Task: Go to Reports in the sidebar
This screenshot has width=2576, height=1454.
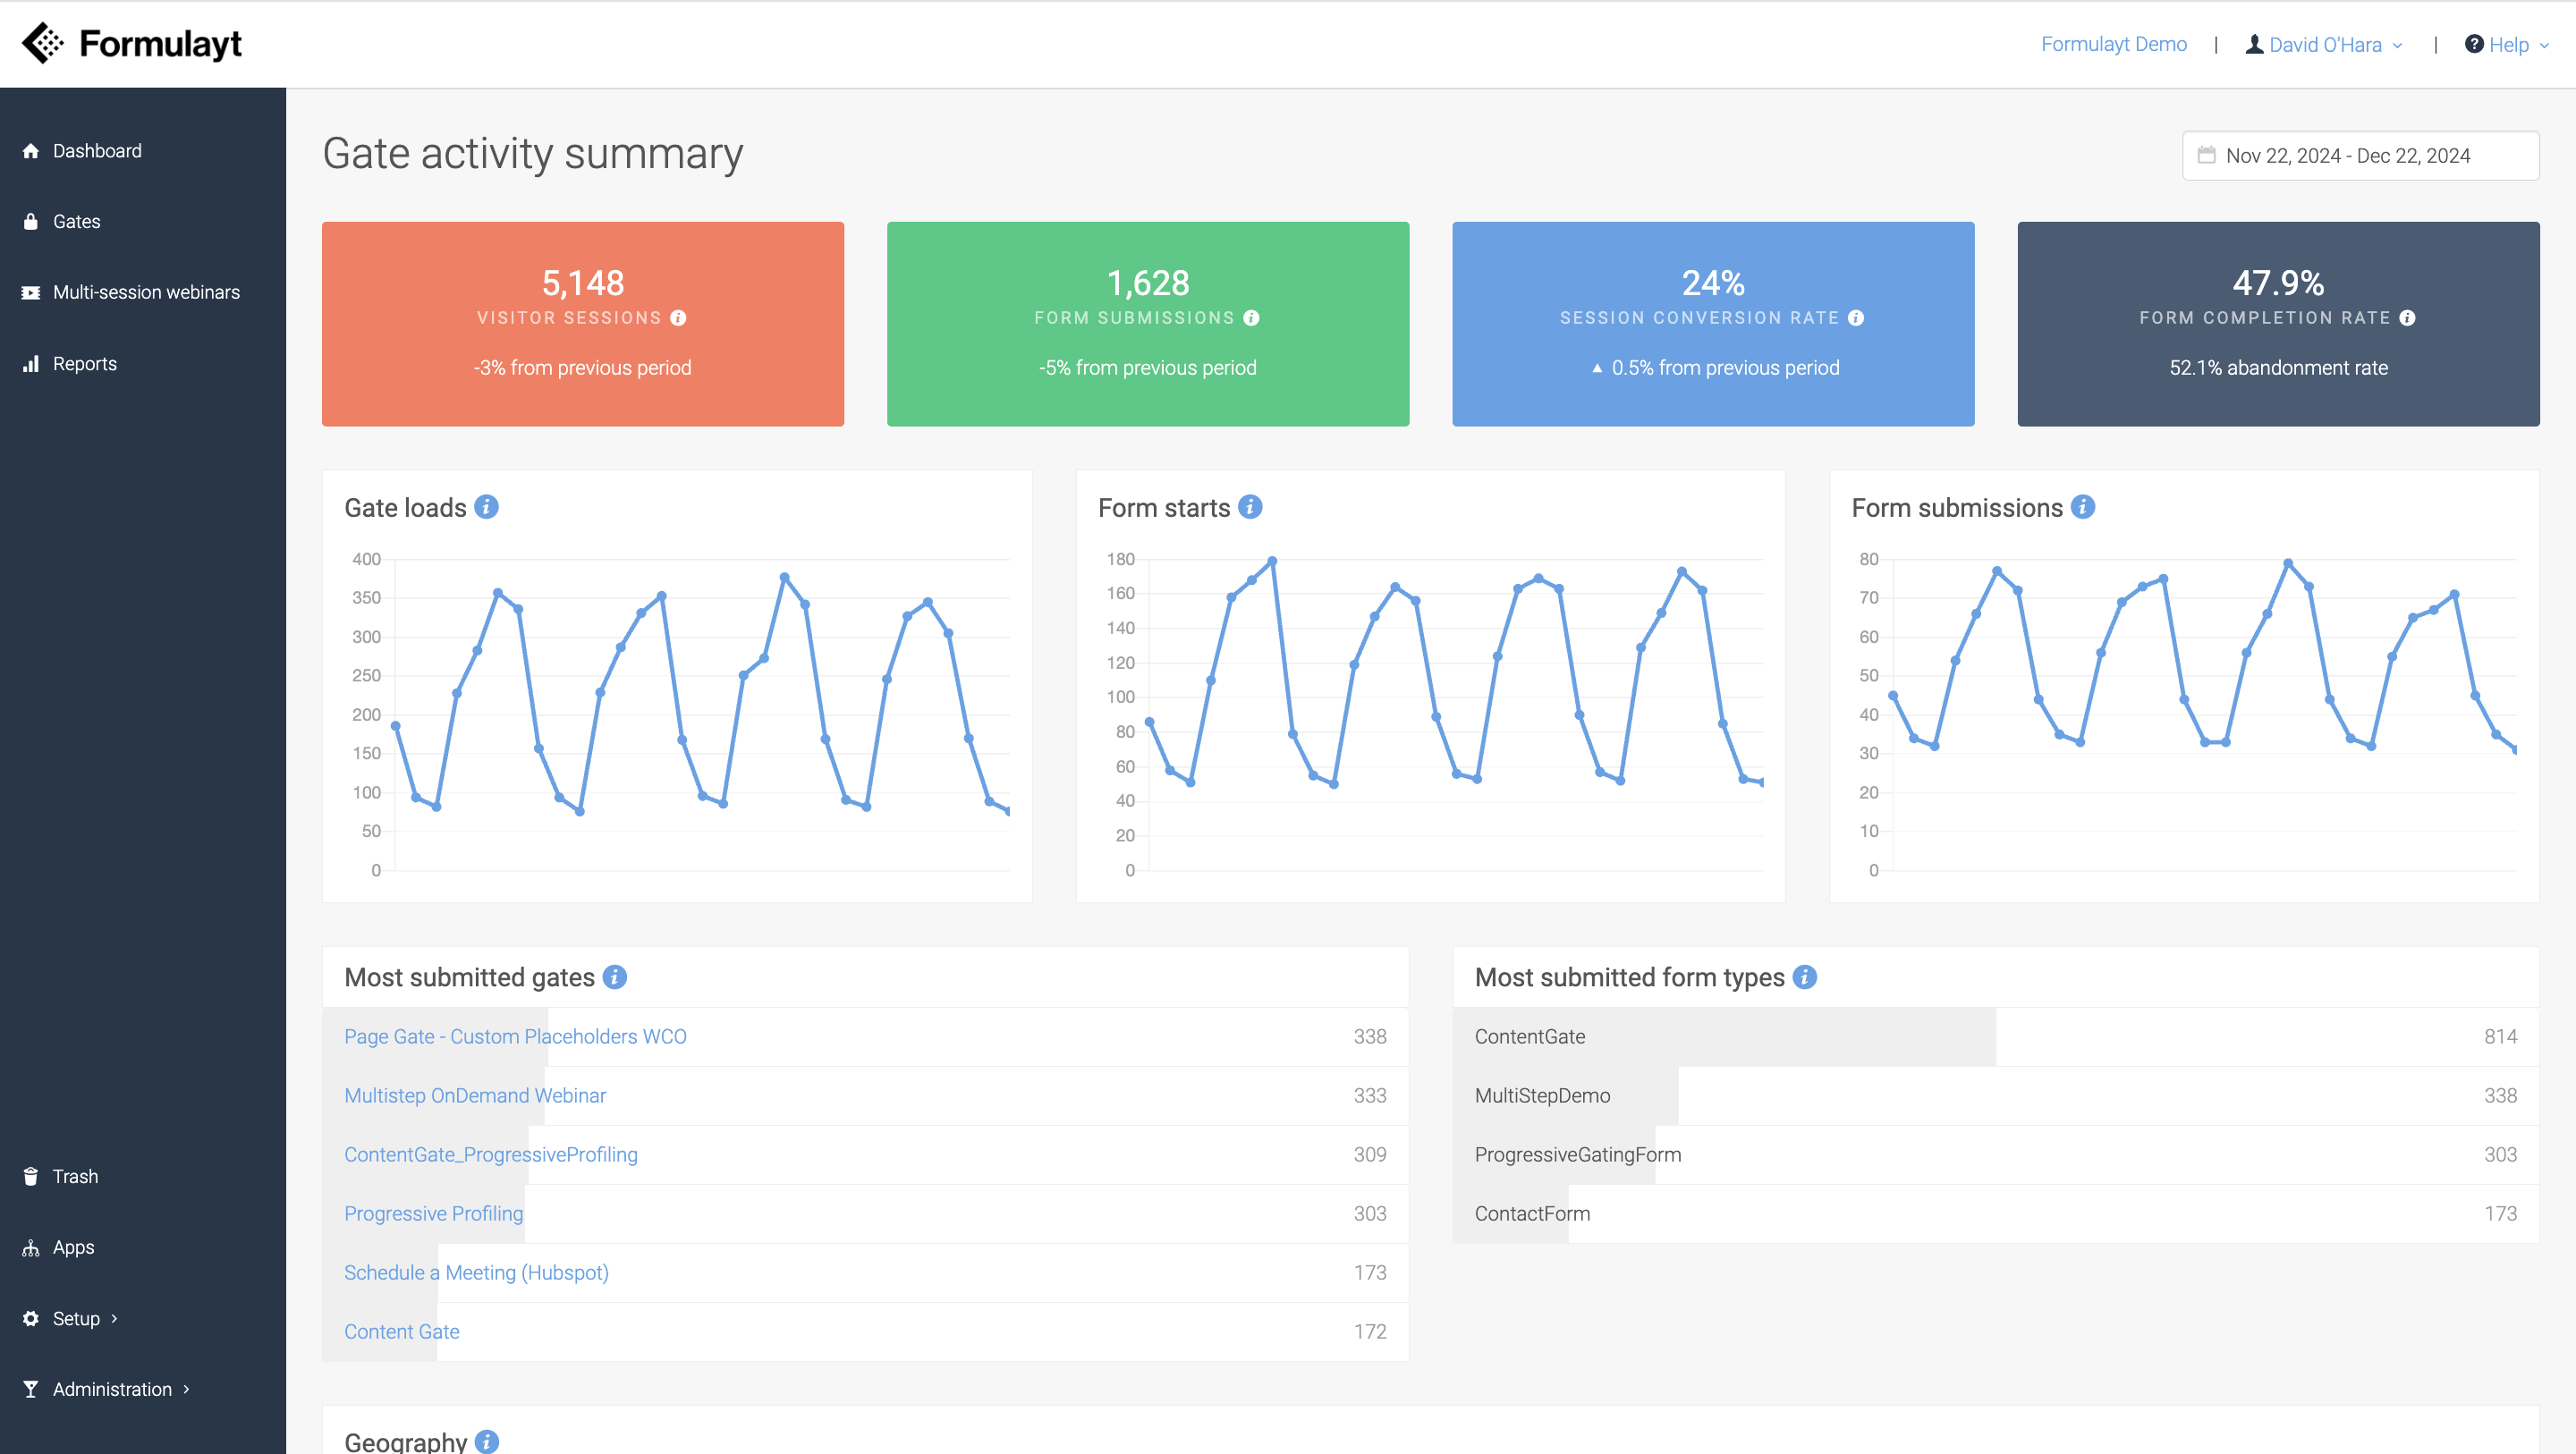Action: click(x=84, y=363)
